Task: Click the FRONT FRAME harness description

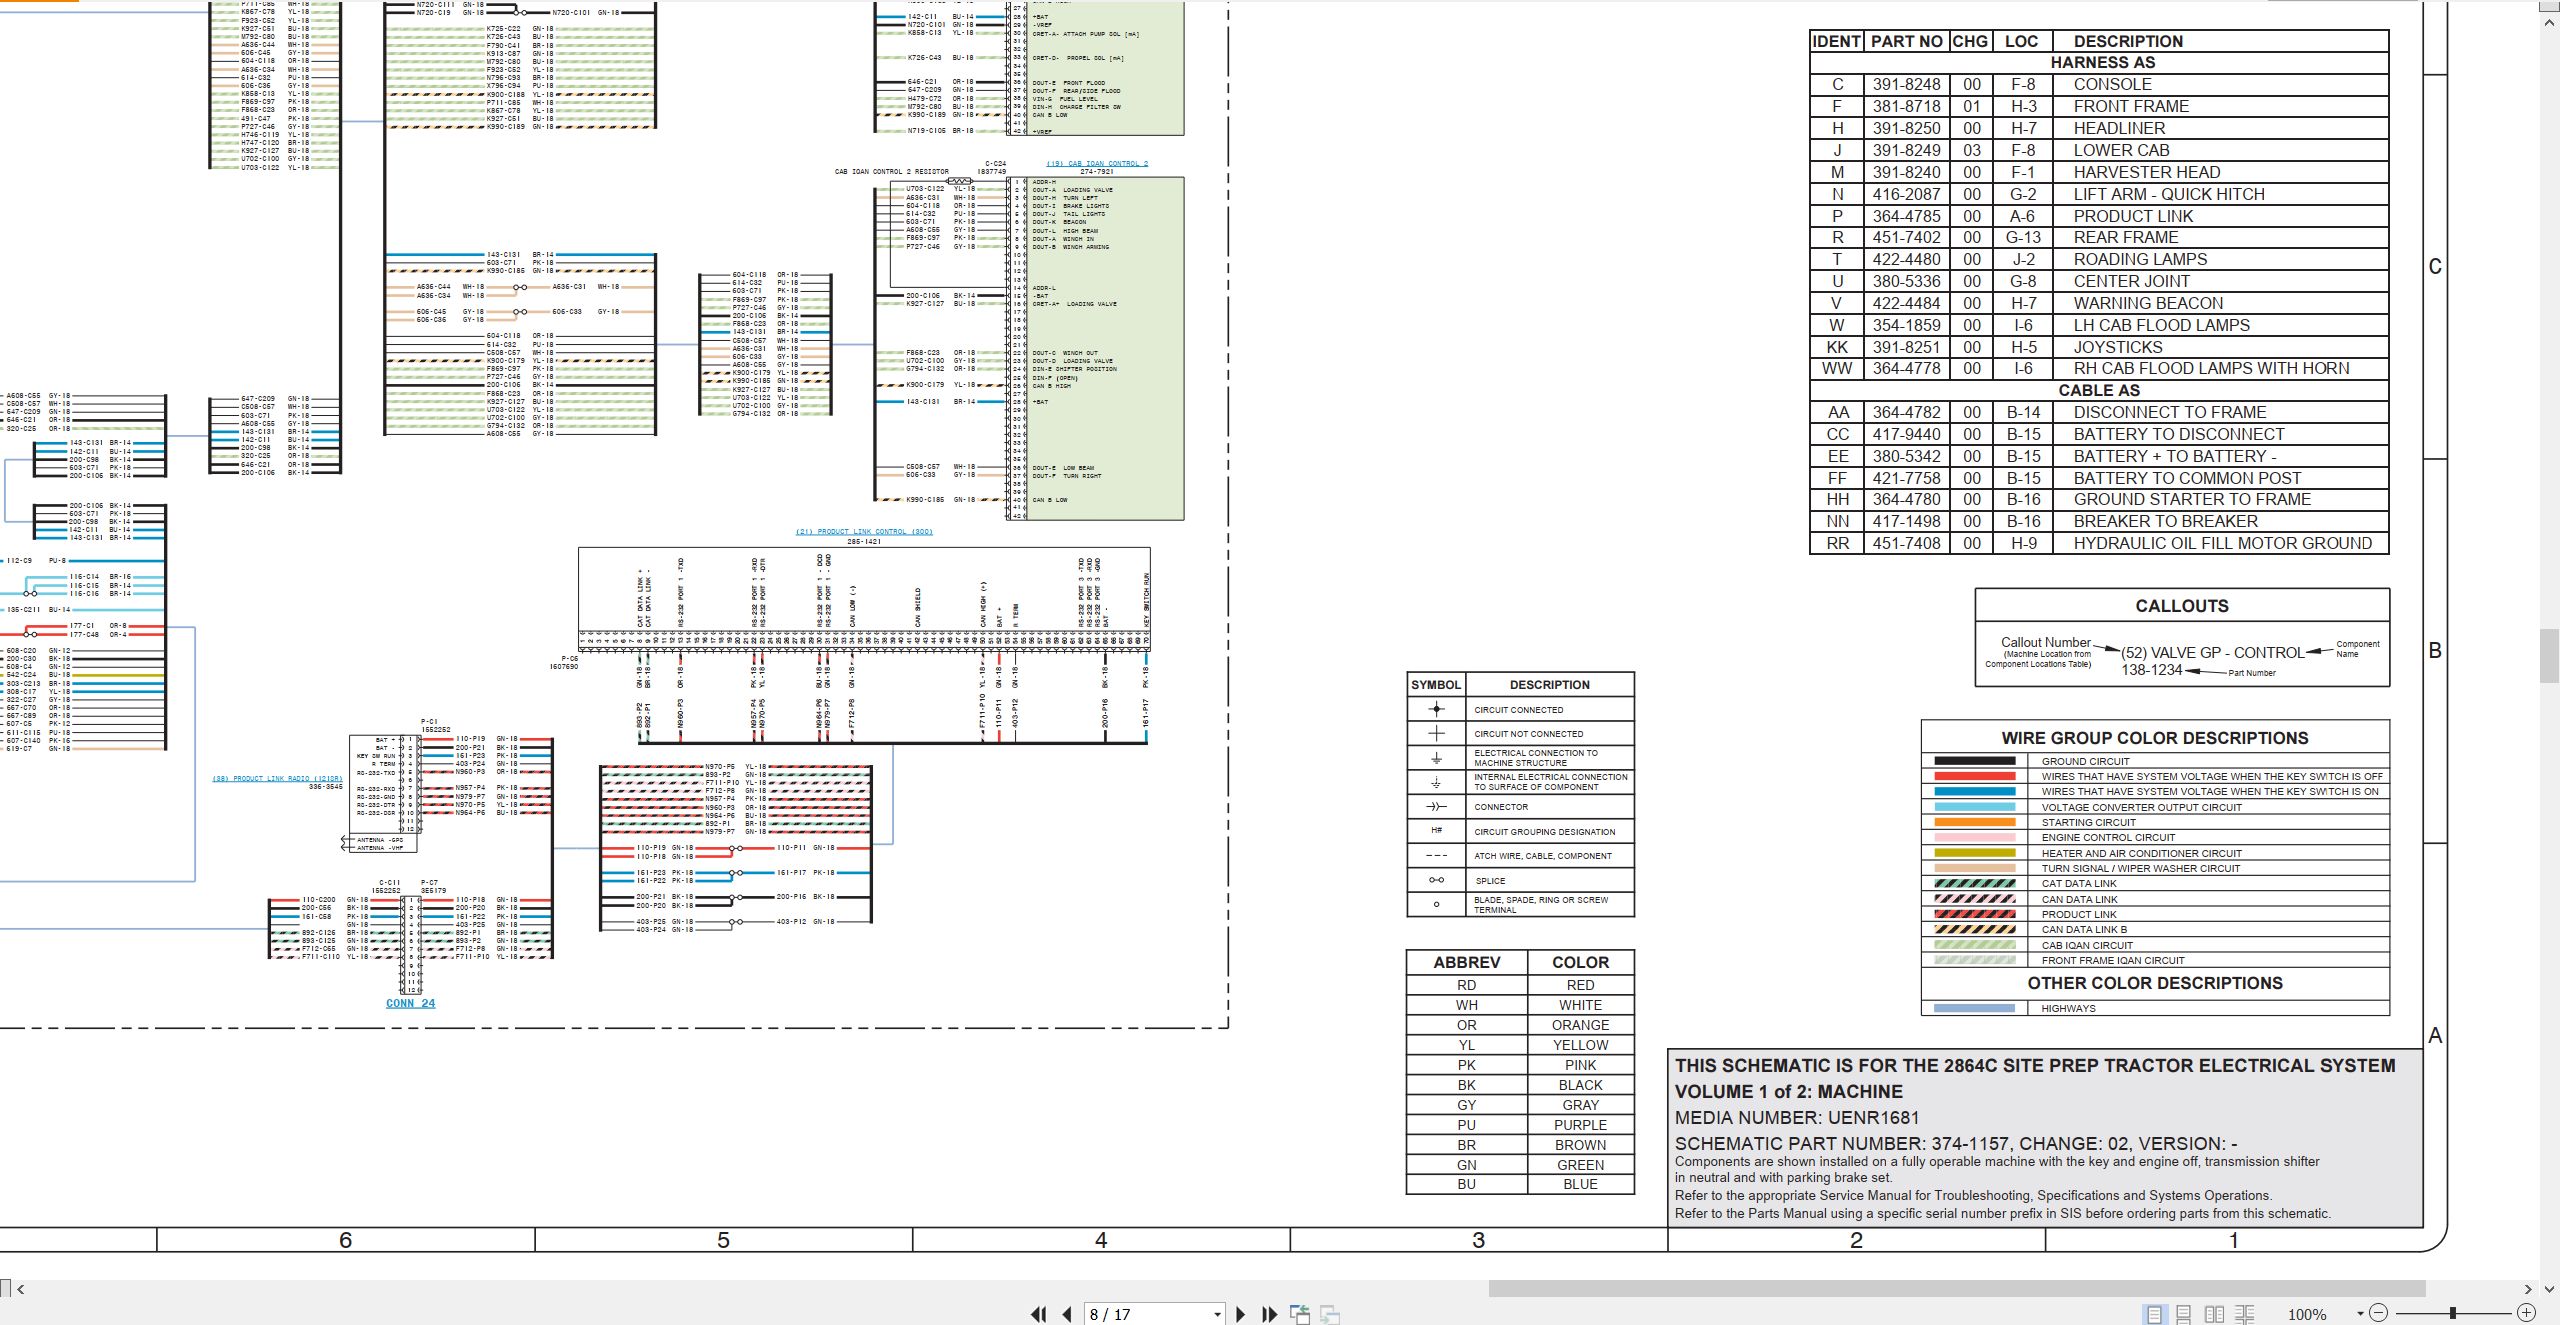Action: tap(2131, 106)
